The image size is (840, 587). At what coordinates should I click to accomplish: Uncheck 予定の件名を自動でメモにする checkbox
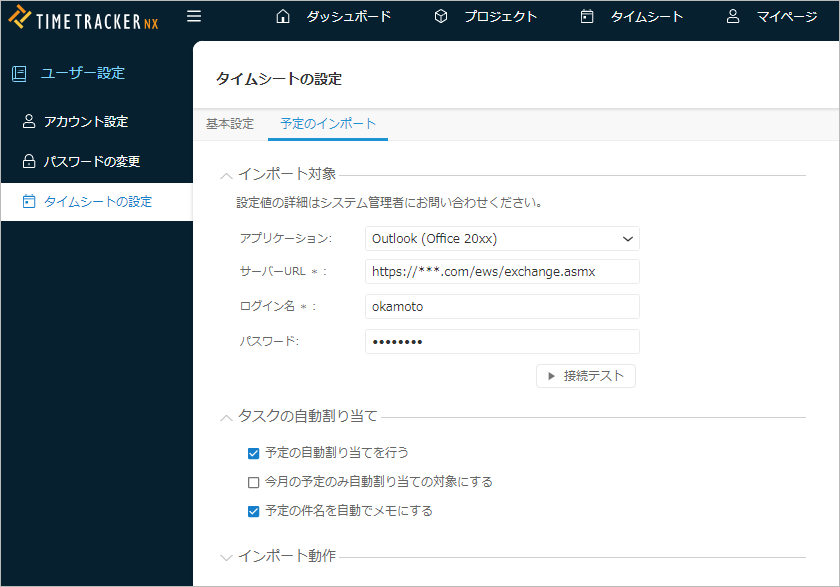(253, 511)
